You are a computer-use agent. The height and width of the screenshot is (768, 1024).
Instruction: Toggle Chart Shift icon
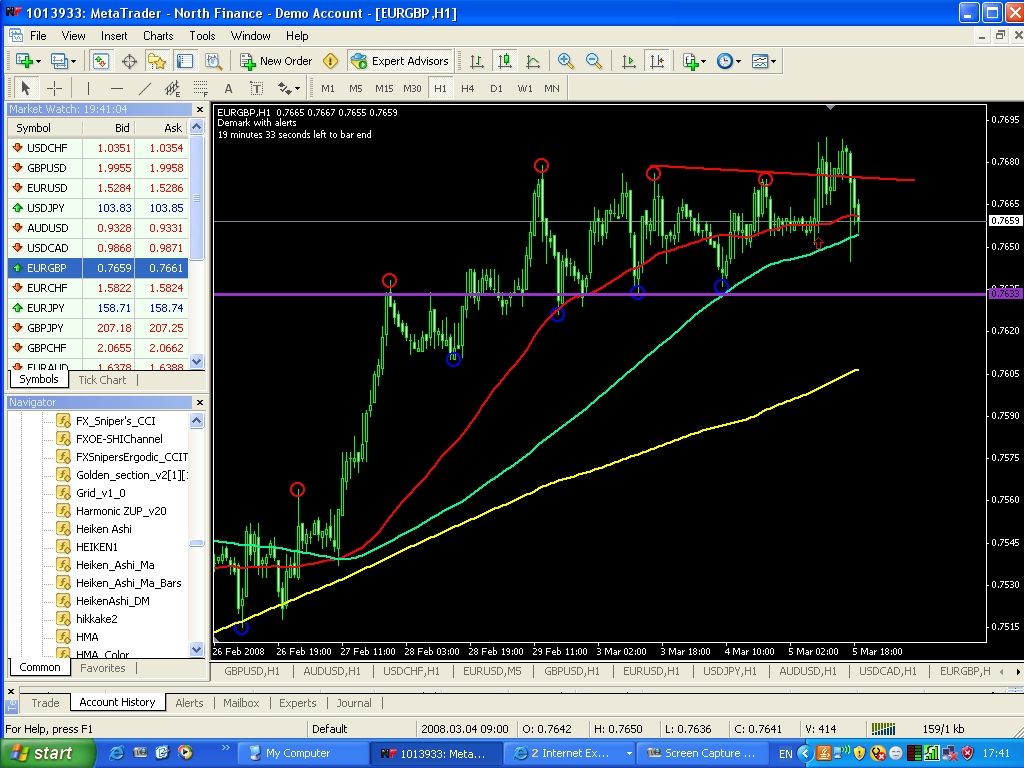pyautogui.click(x=656, y=61)
